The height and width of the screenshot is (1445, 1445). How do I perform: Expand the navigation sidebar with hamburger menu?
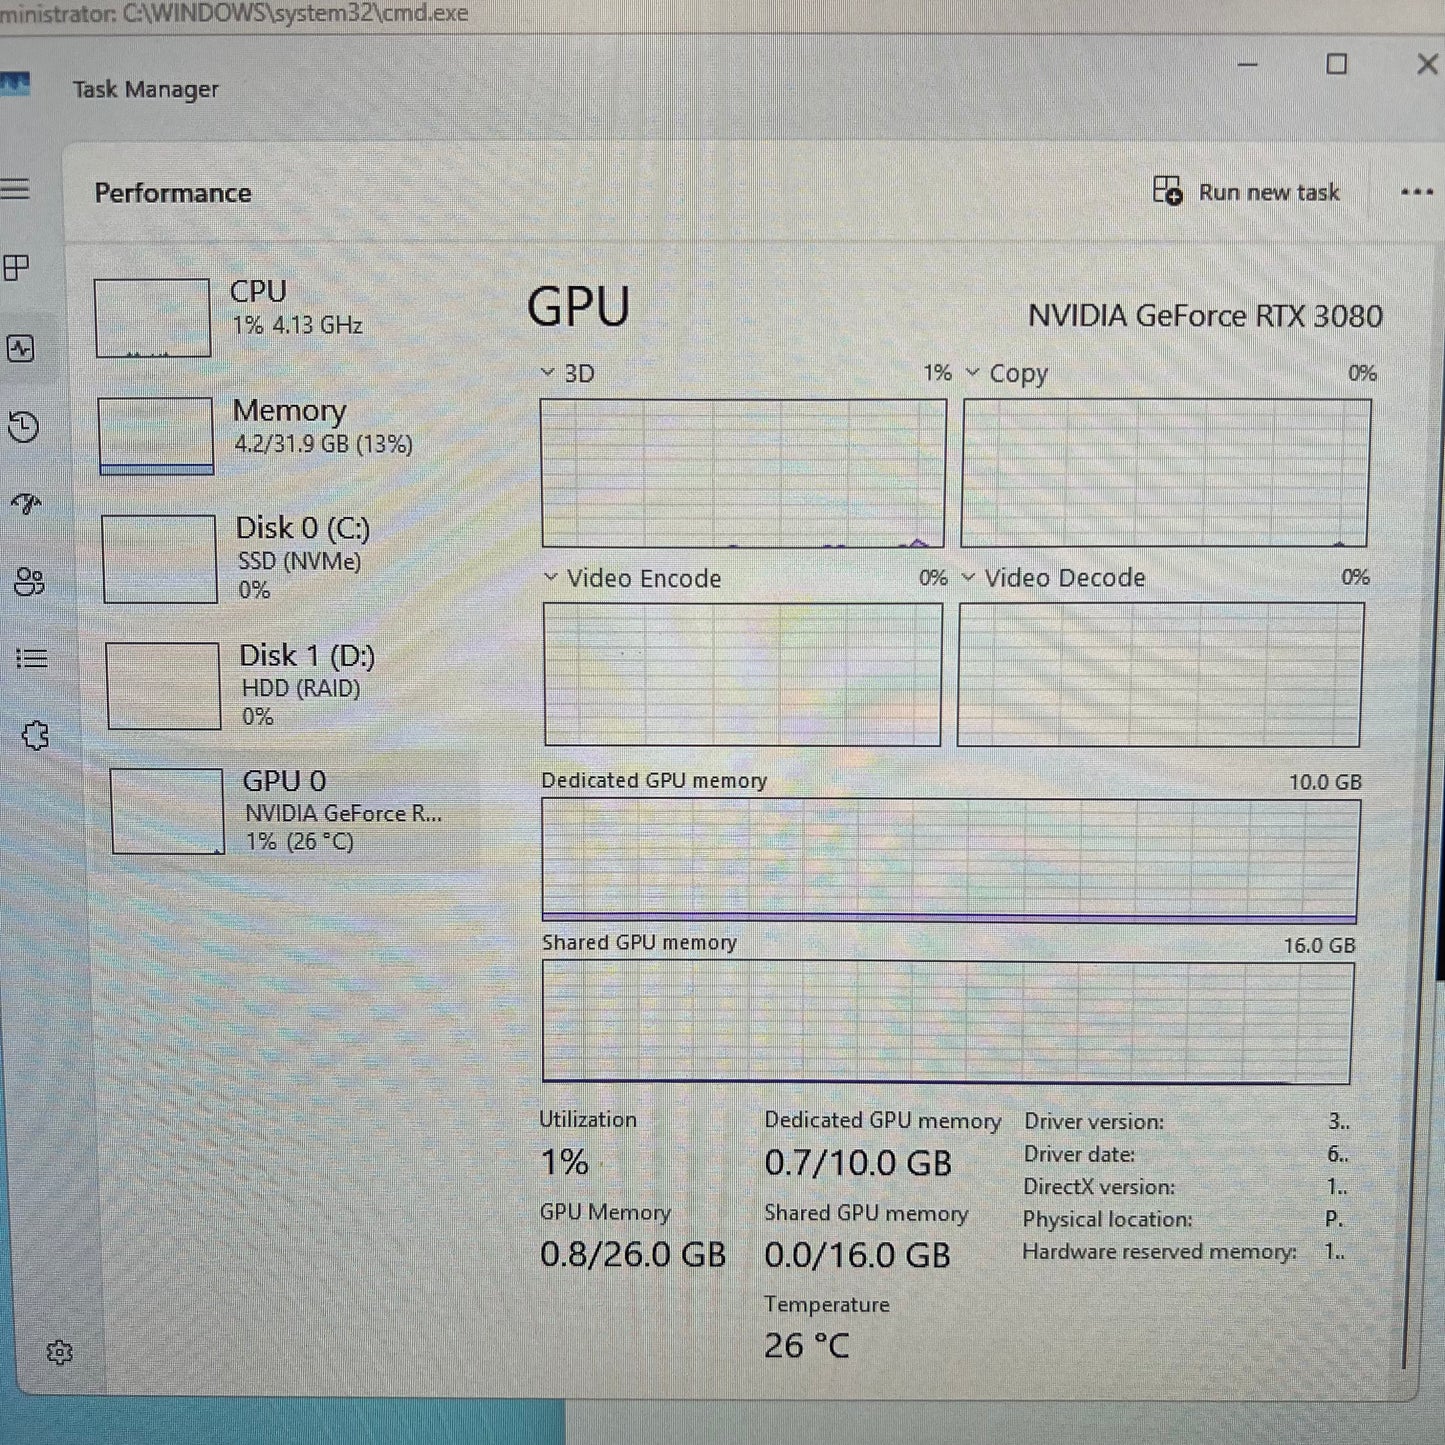(16, 190)
